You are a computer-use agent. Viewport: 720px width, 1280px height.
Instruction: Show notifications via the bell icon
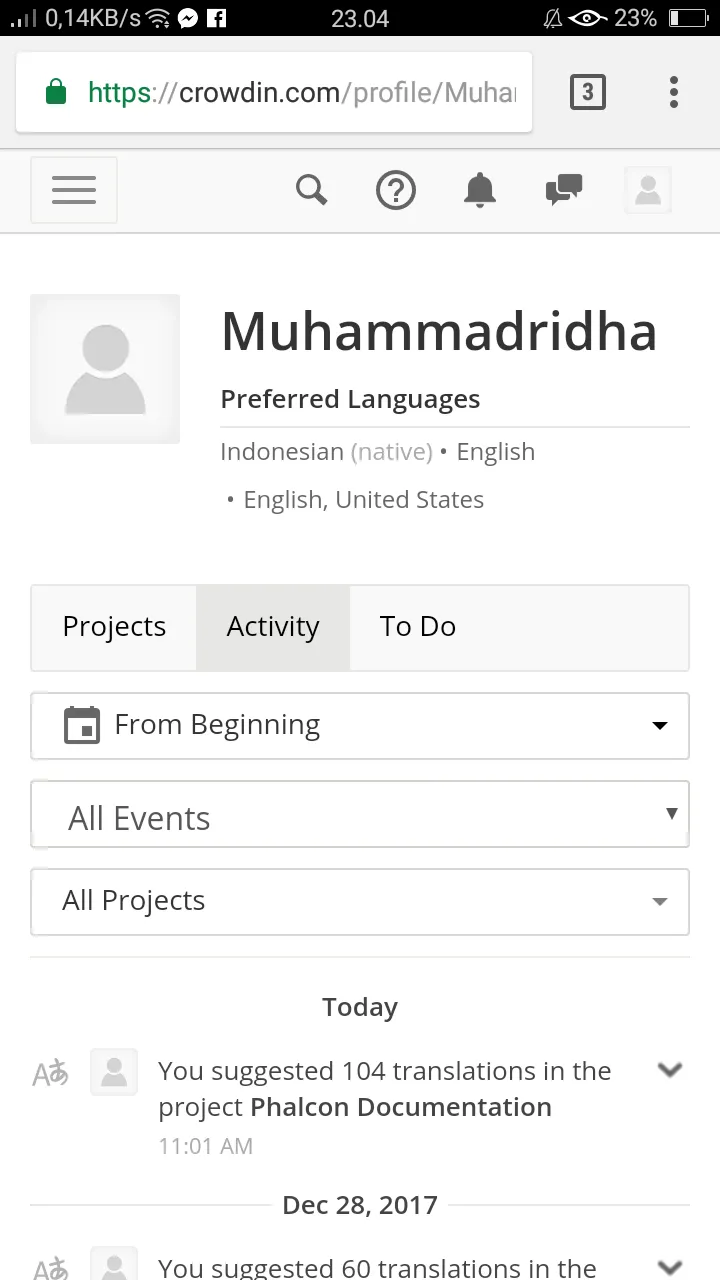(480, 189)
